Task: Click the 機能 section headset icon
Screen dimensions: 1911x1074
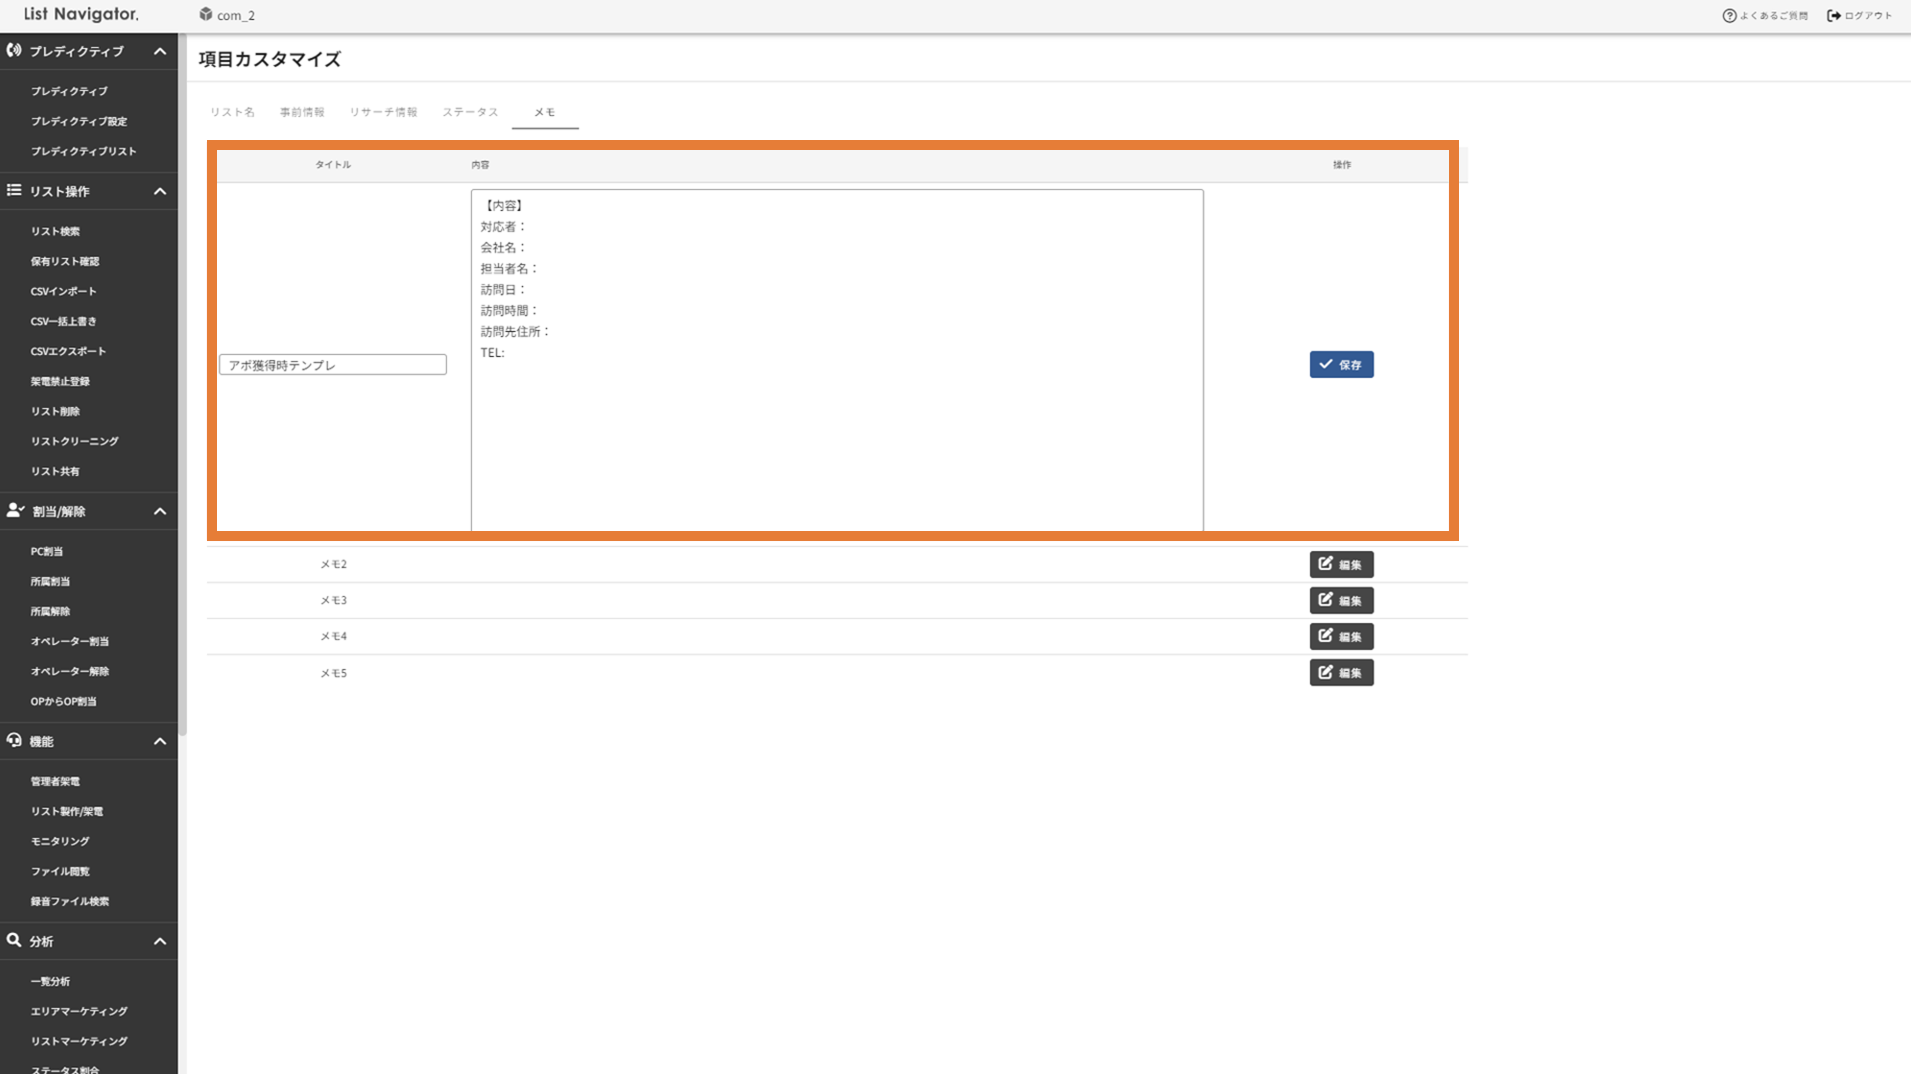Action: coord(14,740)
